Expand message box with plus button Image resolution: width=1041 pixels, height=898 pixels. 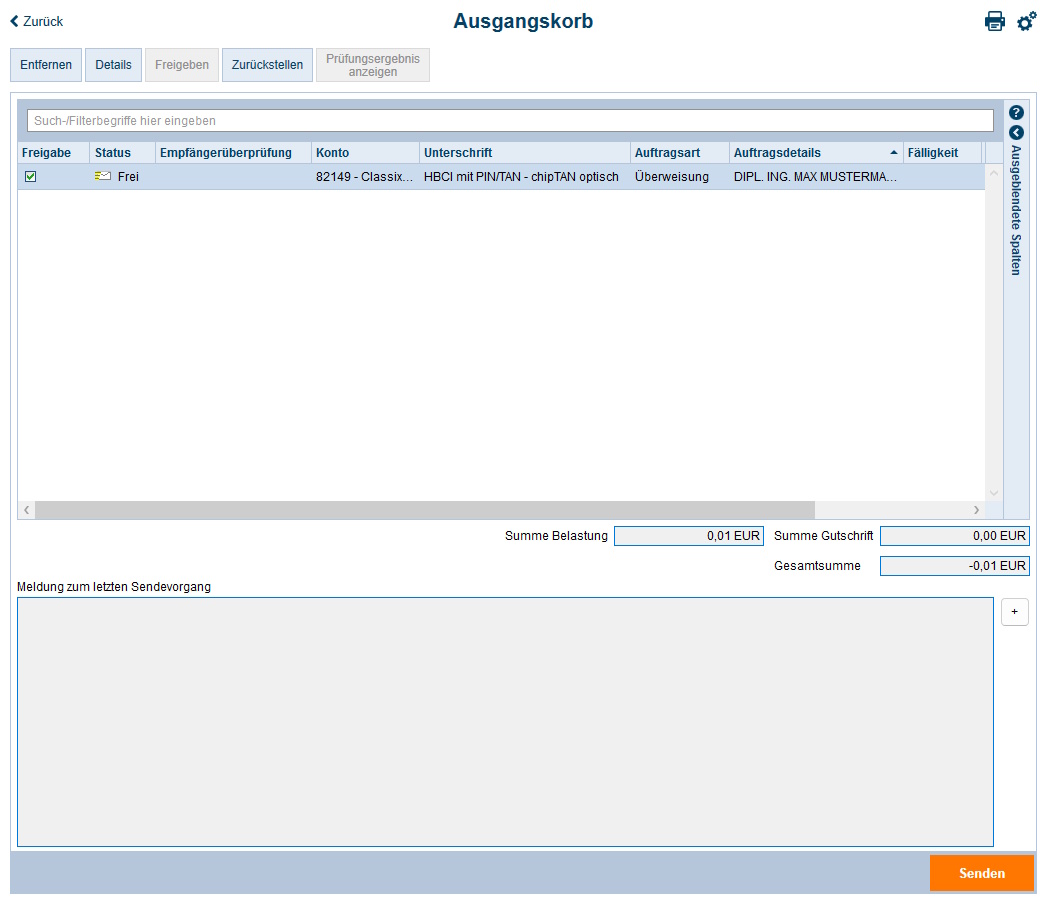coord(1014,611)
